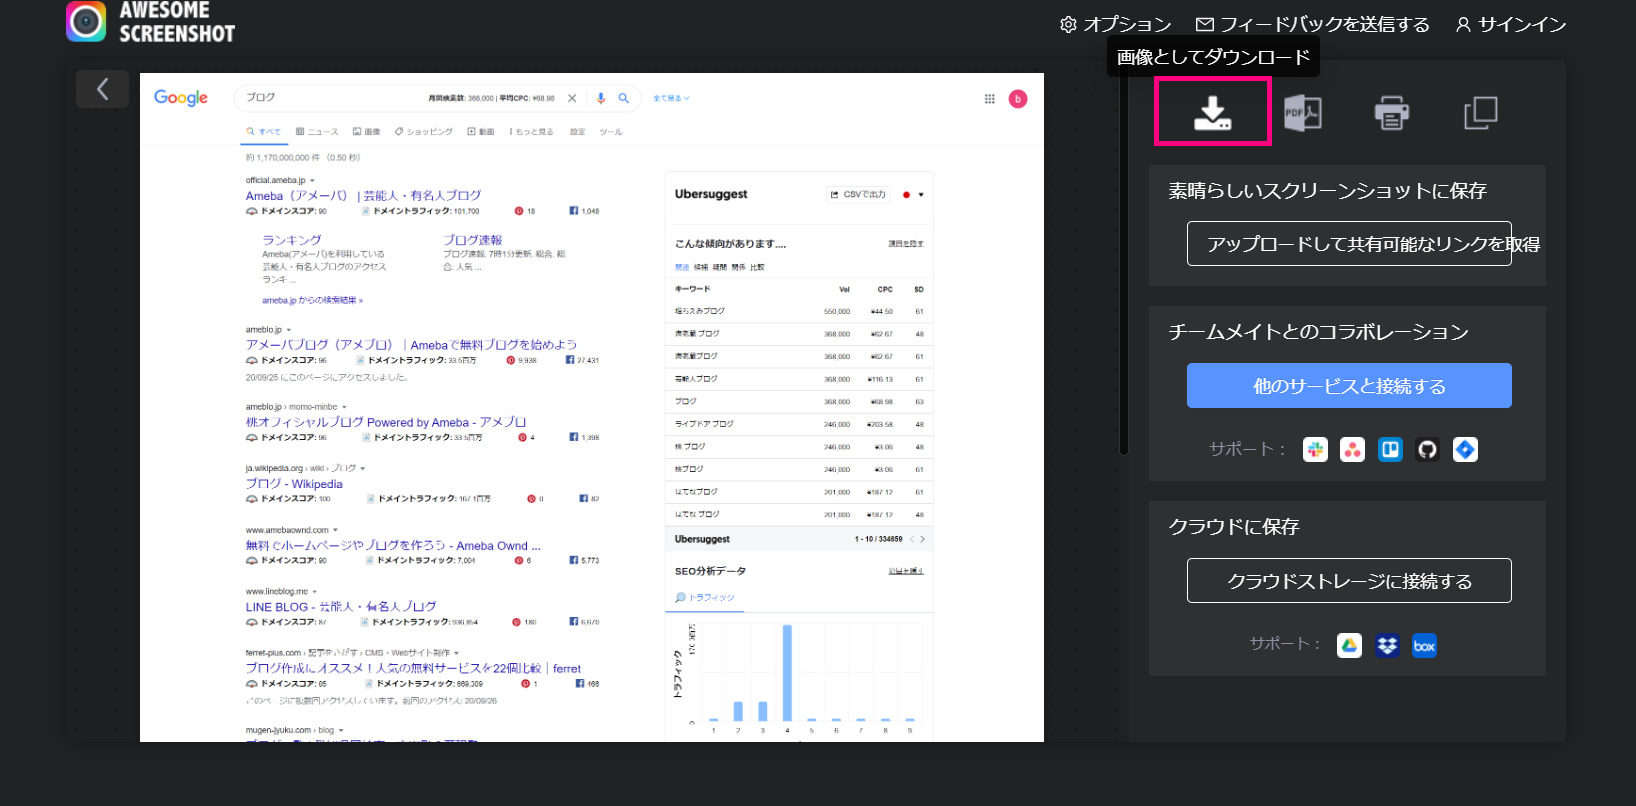The width and height of the screenshot is (1636, 806).
Task: Open the ランキング sitelink
Action: 292,241
